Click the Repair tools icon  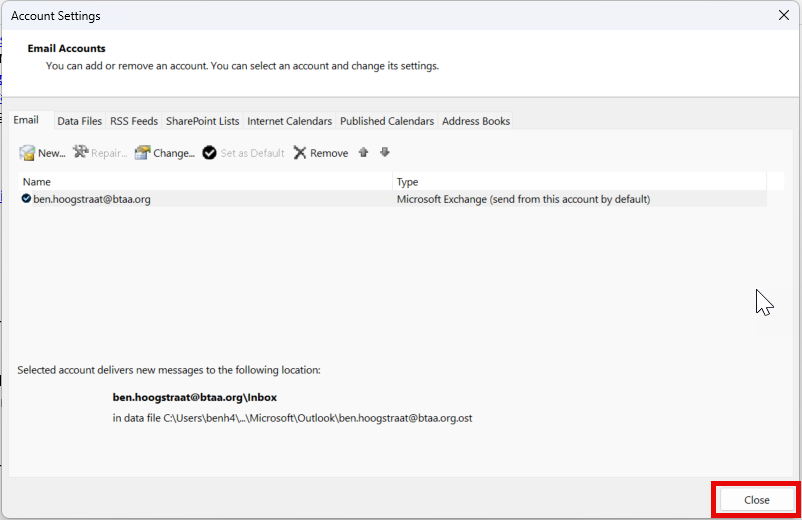(80, 152)
